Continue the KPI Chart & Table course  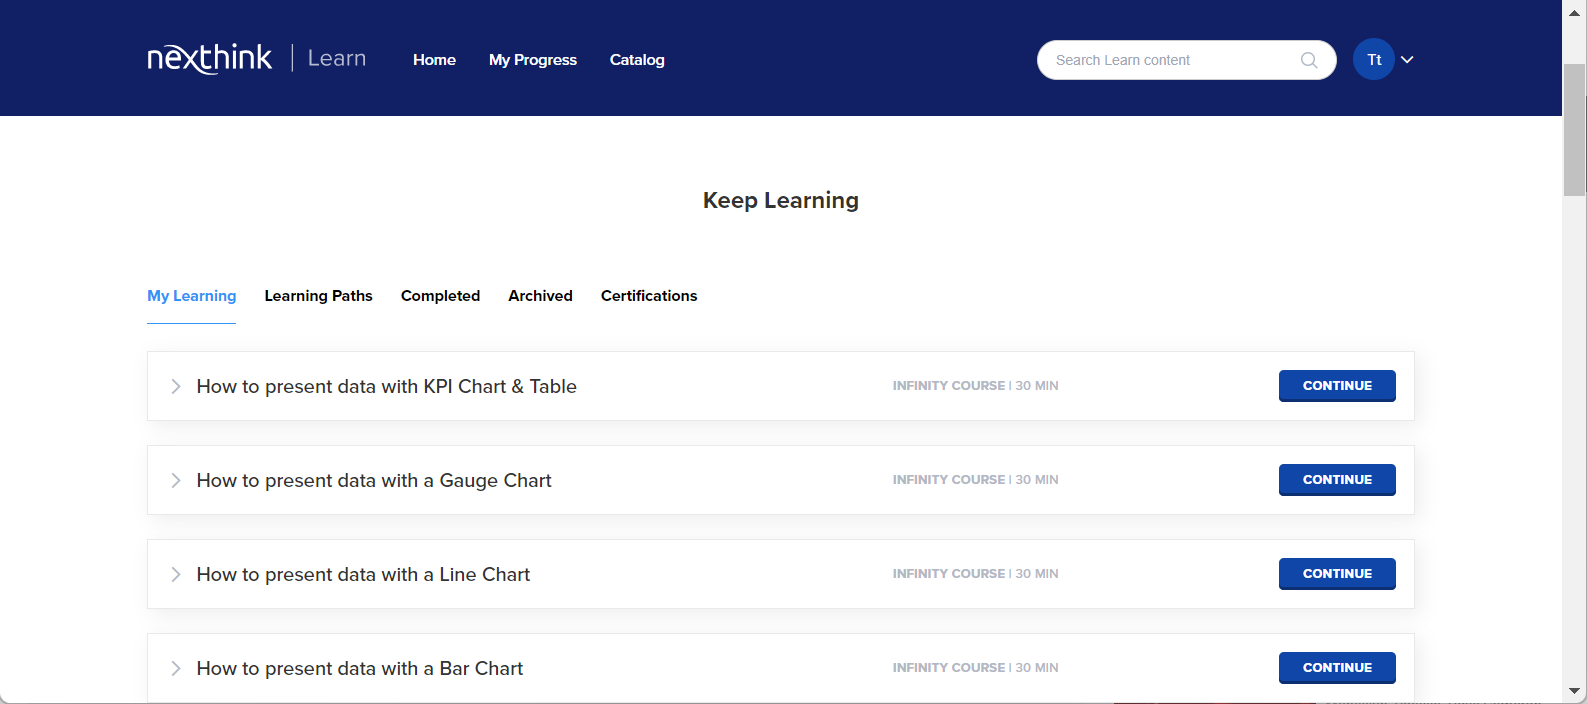[1336, 386]
